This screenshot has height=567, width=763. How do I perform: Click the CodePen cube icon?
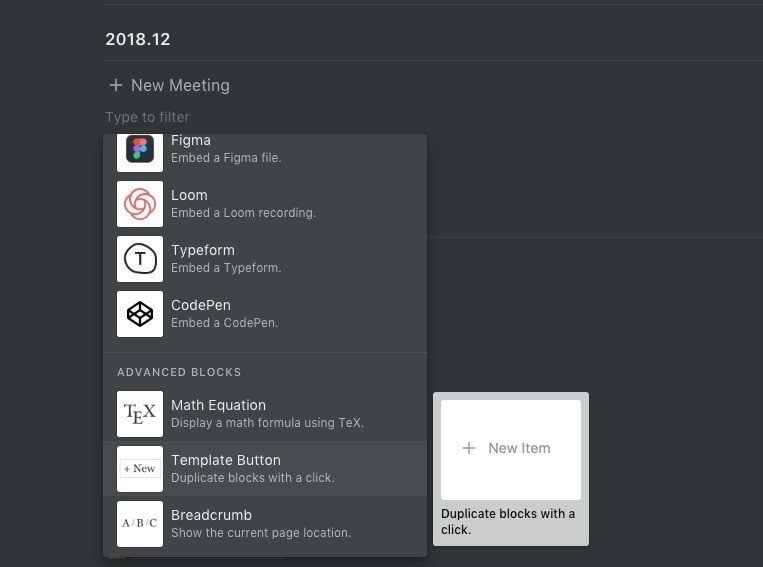(140, 314)
